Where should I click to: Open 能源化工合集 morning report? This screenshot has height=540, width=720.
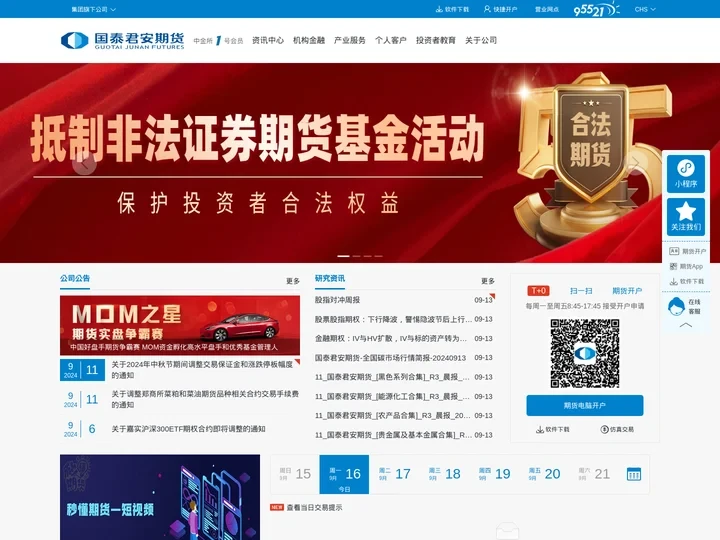click(x=392, y=396)
